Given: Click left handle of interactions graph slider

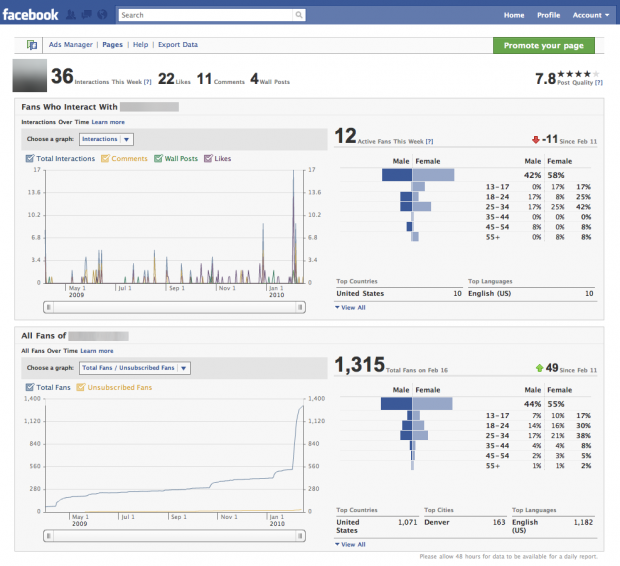Looking at the screenshot, I should pyautogui.click(x=48, y=307).
